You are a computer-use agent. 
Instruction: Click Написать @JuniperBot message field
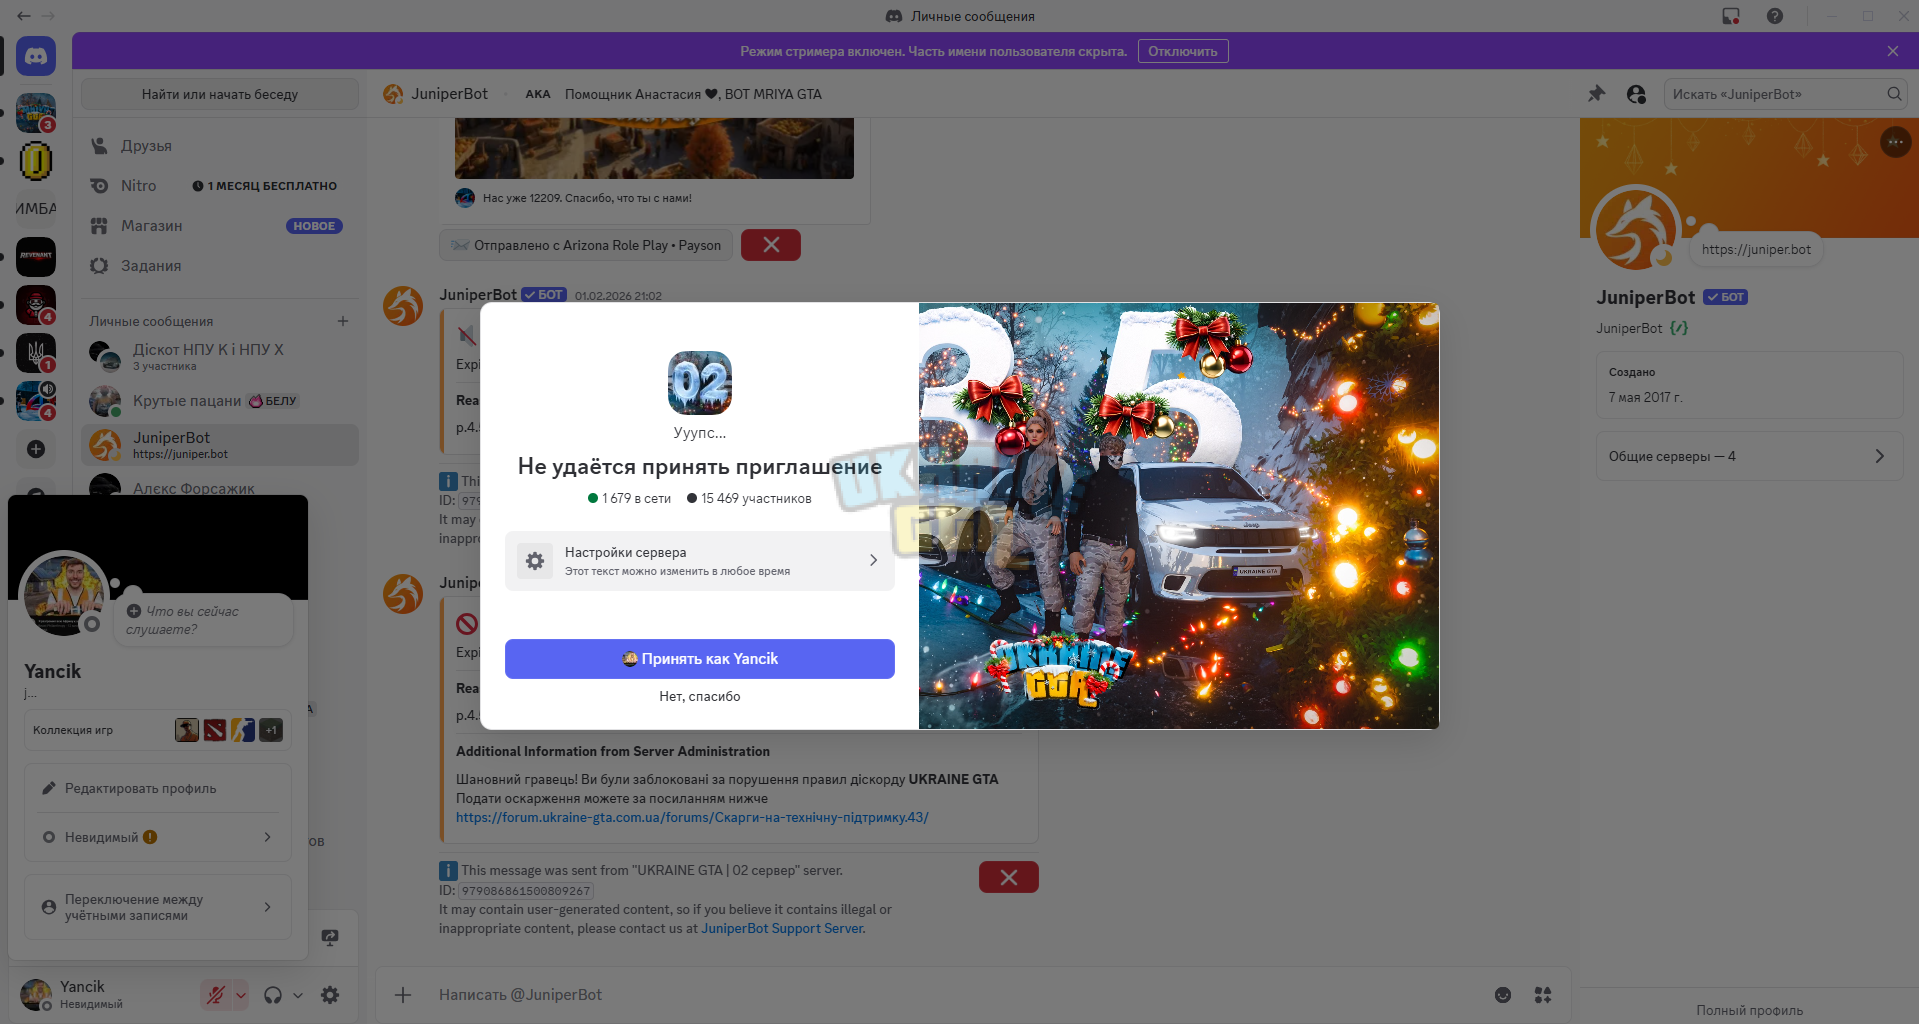pos(955,995)
